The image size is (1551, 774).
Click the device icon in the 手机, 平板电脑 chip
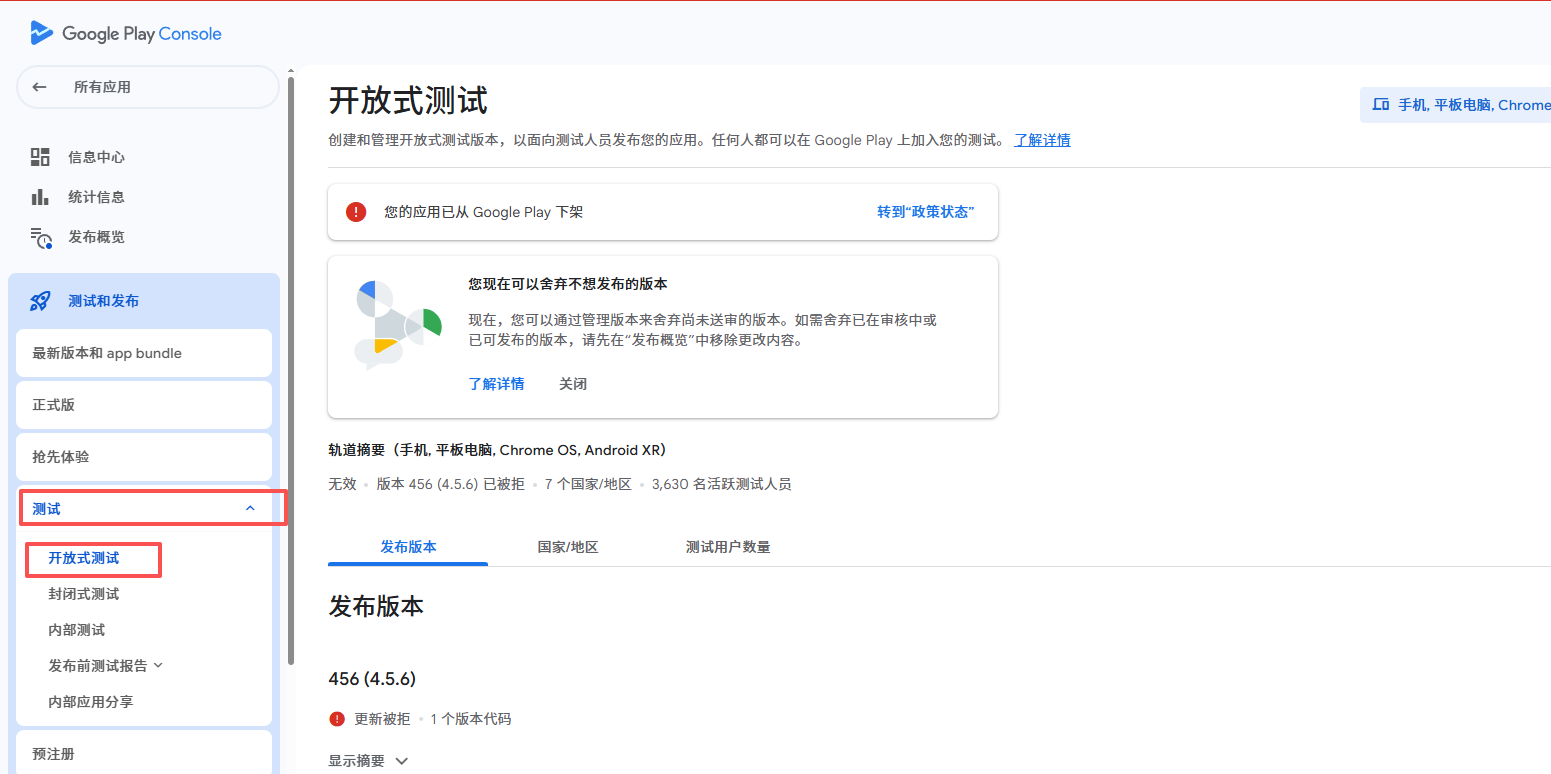(x=1382, y=104)
